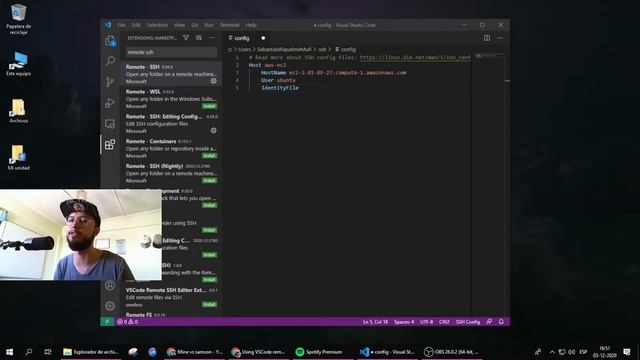
Task: Open the Extensions panel more actions menu
Action: coord(211,38)
